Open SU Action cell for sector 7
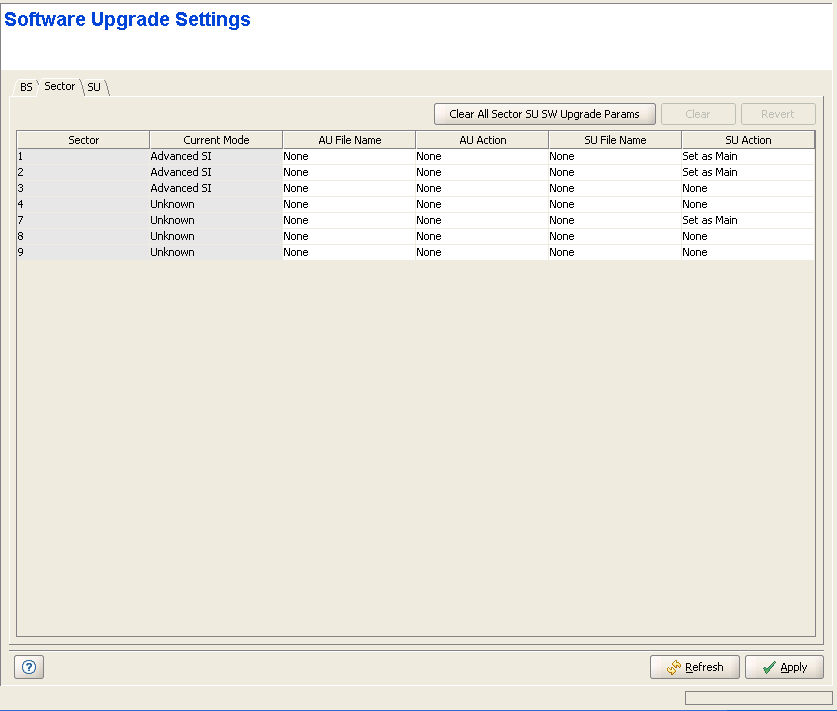Image resolution: width=837 pixels, height=711 pixels. coord(747,220)
